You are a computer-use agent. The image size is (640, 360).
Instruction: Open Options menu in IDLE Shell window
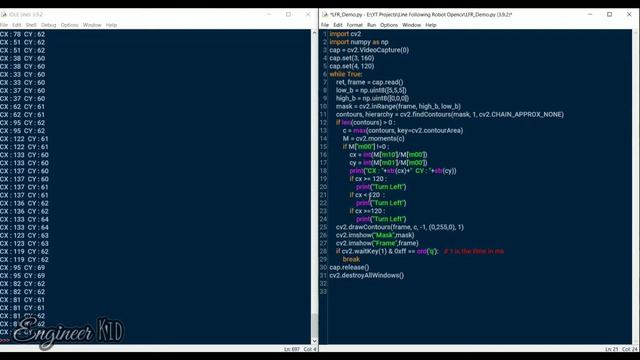(69, 25)
